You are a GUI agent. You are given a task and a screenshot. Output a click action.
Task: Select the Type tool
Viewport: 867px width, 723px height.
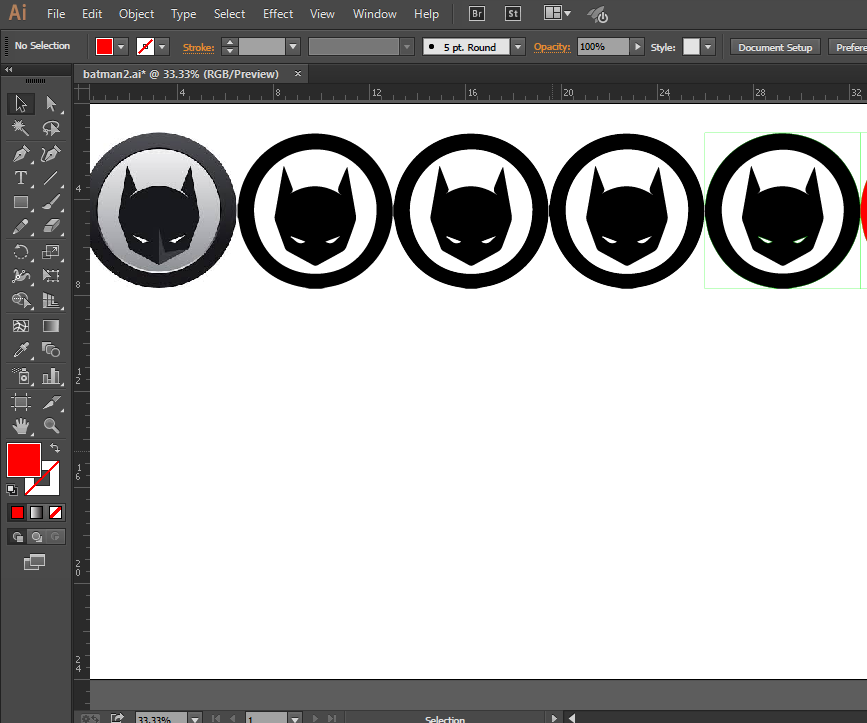tap(20, 178)
